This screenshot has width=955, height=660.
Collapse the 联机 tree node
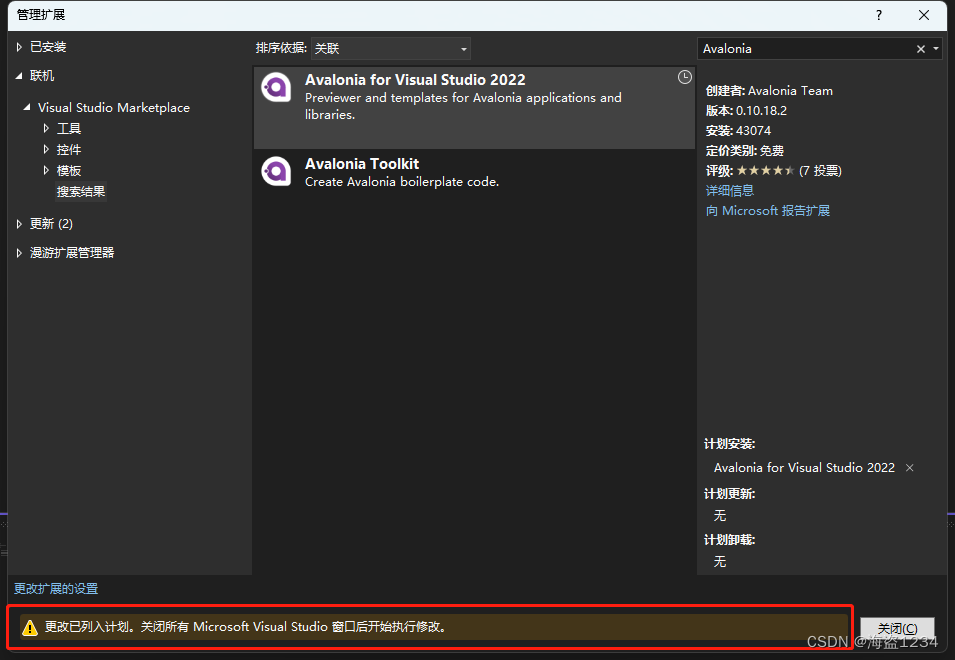[x=19, y=75]
